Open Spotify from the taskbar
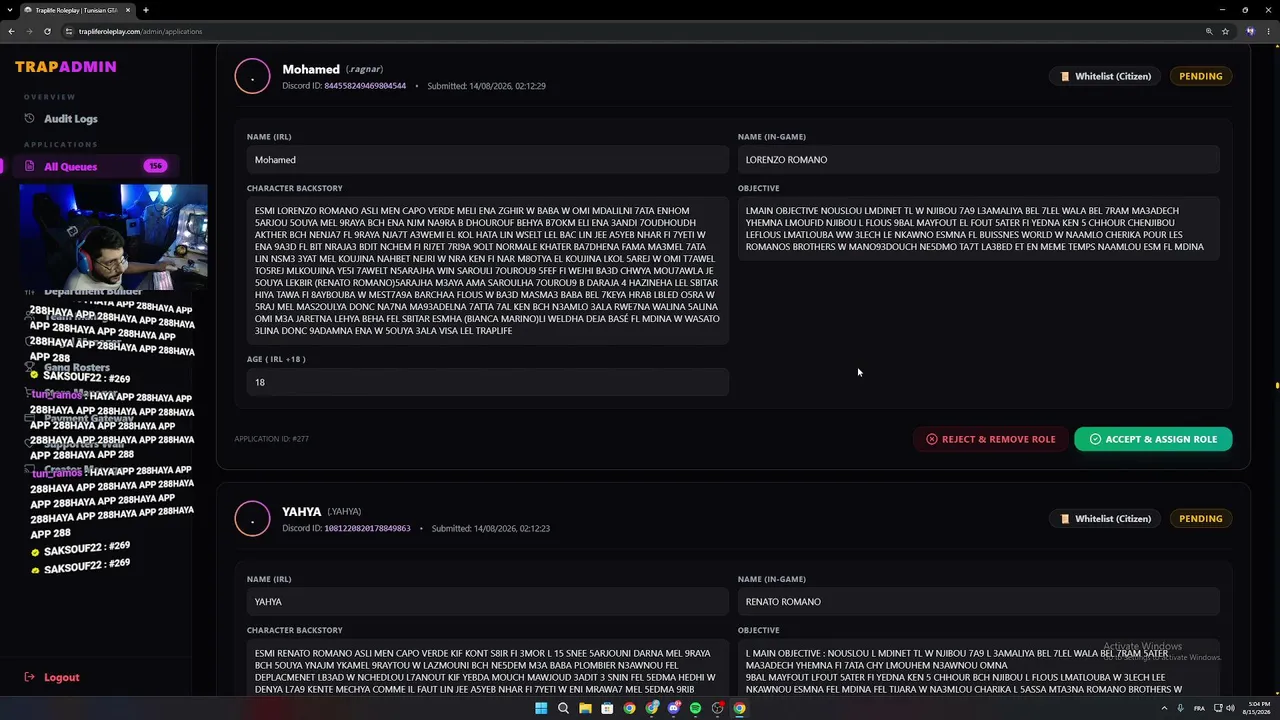The height and width of the screenshot is (720, 1280). (x=695, y=708)
